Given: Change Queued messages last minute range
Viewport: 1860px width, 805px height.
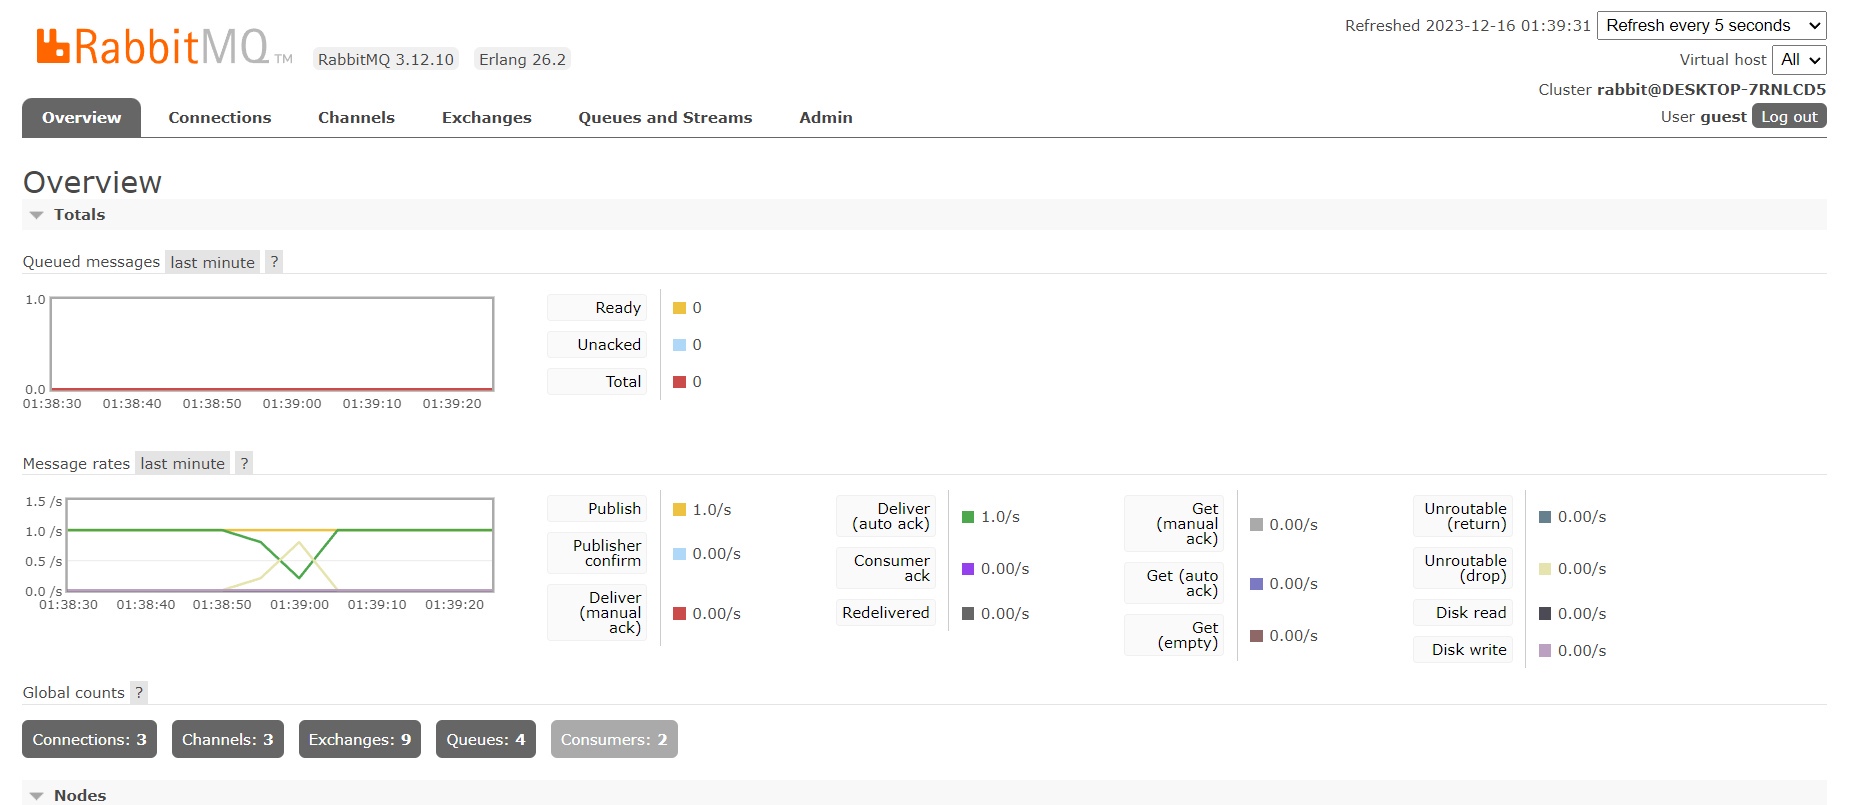Looking at the screenshot, I should [212, 262].
